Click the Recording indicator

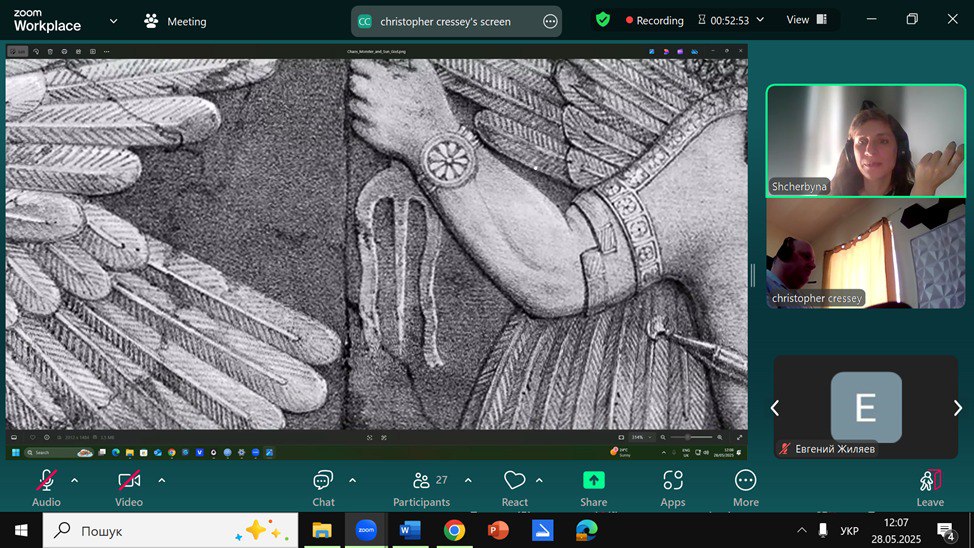click(654, 21)
